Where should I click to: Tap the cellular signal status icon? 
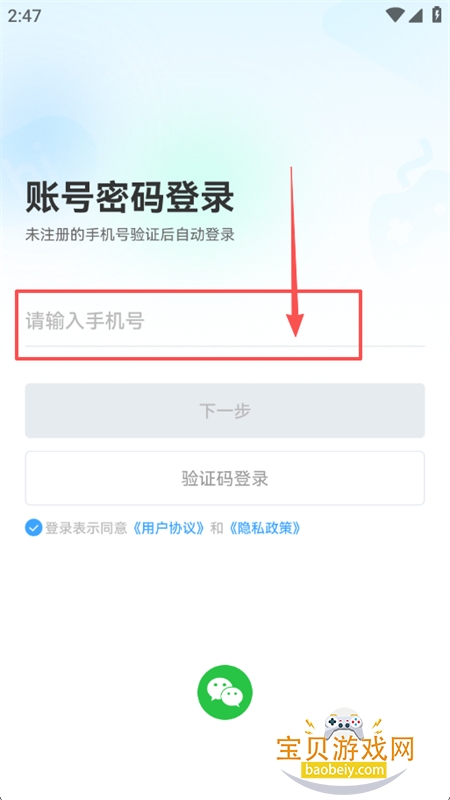pyautogui.click(x=416, y=15)
